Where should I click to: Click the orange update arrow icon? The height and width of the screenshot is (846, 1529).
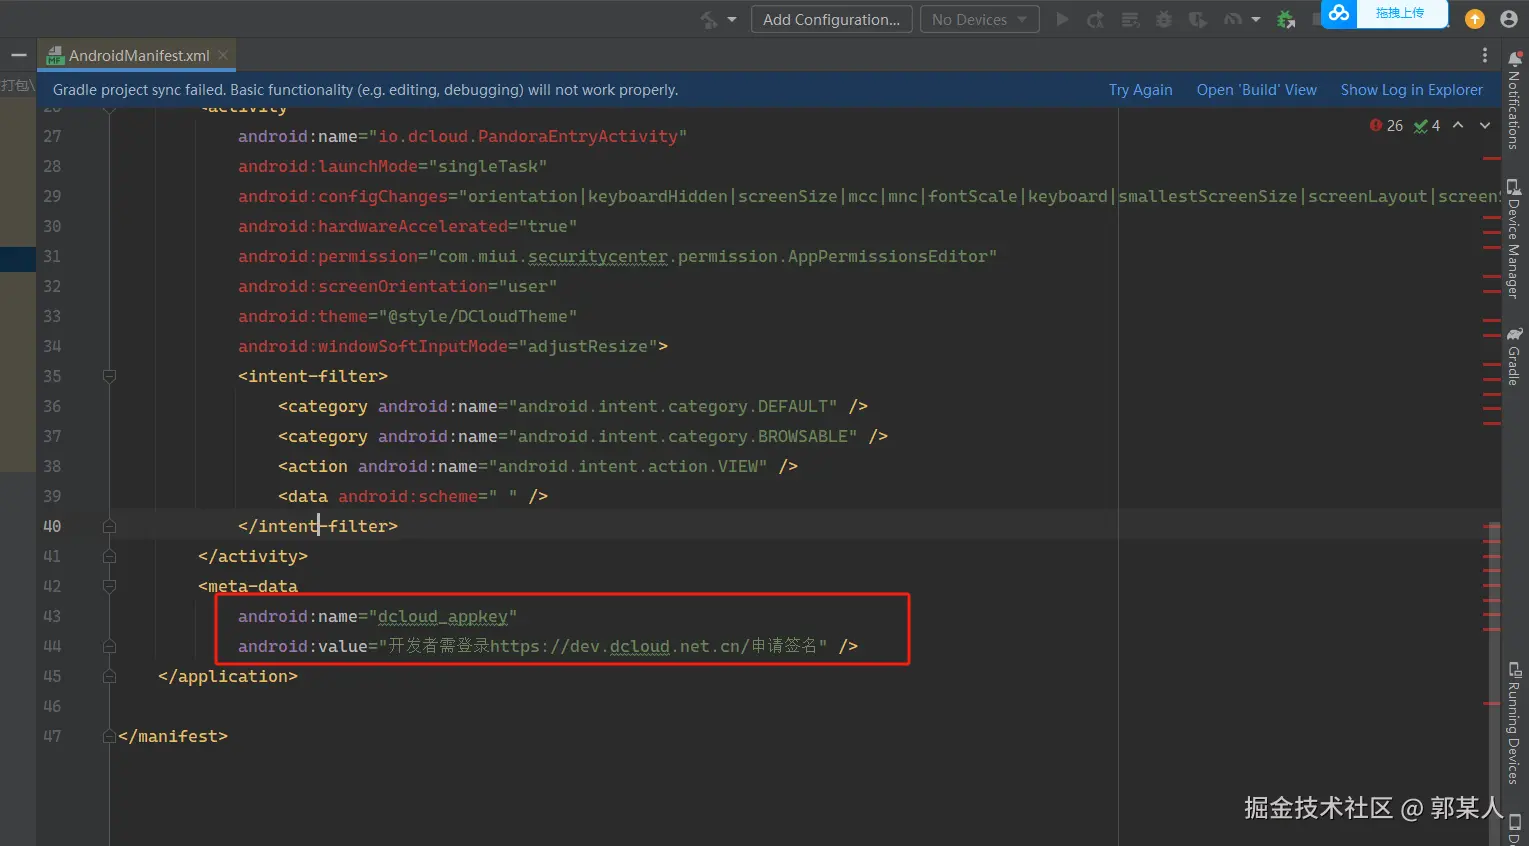pos(1475,19)
